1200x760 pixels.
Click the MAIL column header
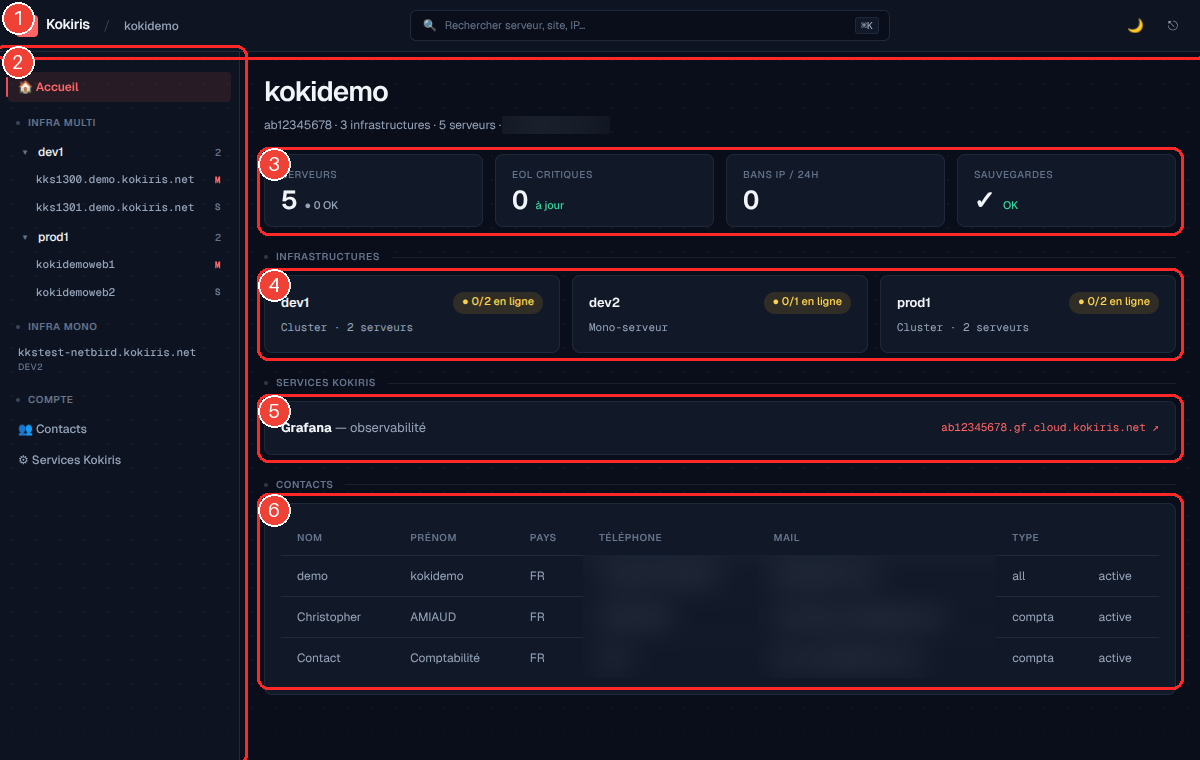click(x=786, y=538)
